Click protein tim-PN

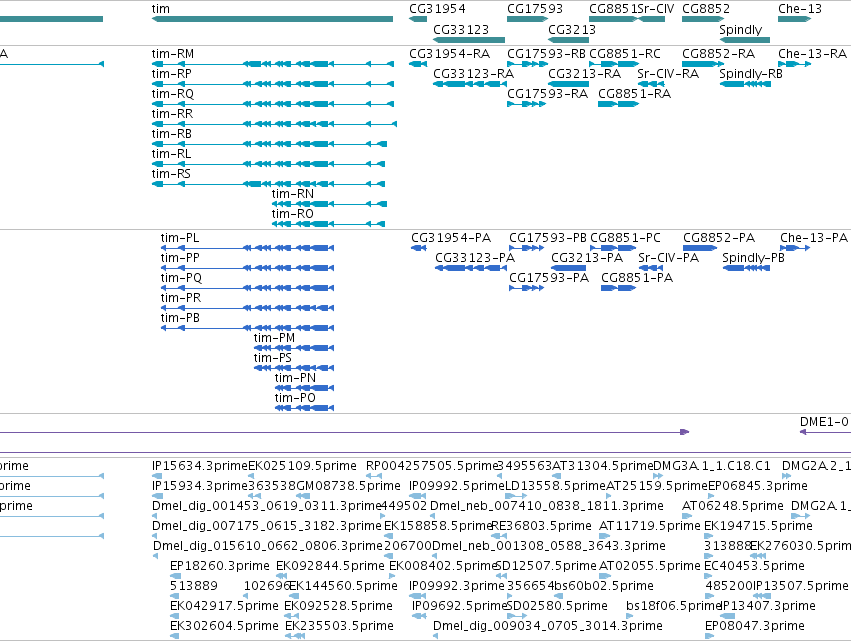(x=304, y=388)
